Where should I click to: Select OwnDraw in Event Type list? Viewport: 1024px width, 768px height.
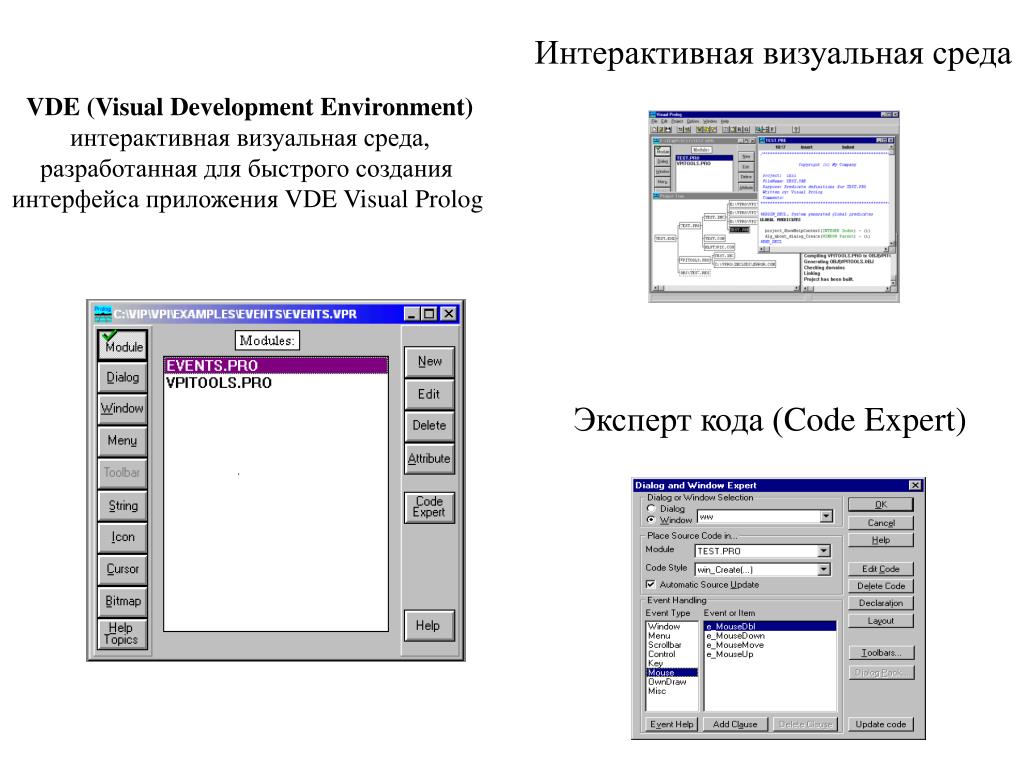[671, 681]
